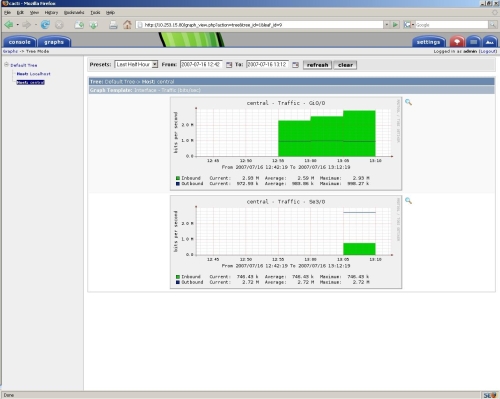Open the File menu

pos(7,12)
